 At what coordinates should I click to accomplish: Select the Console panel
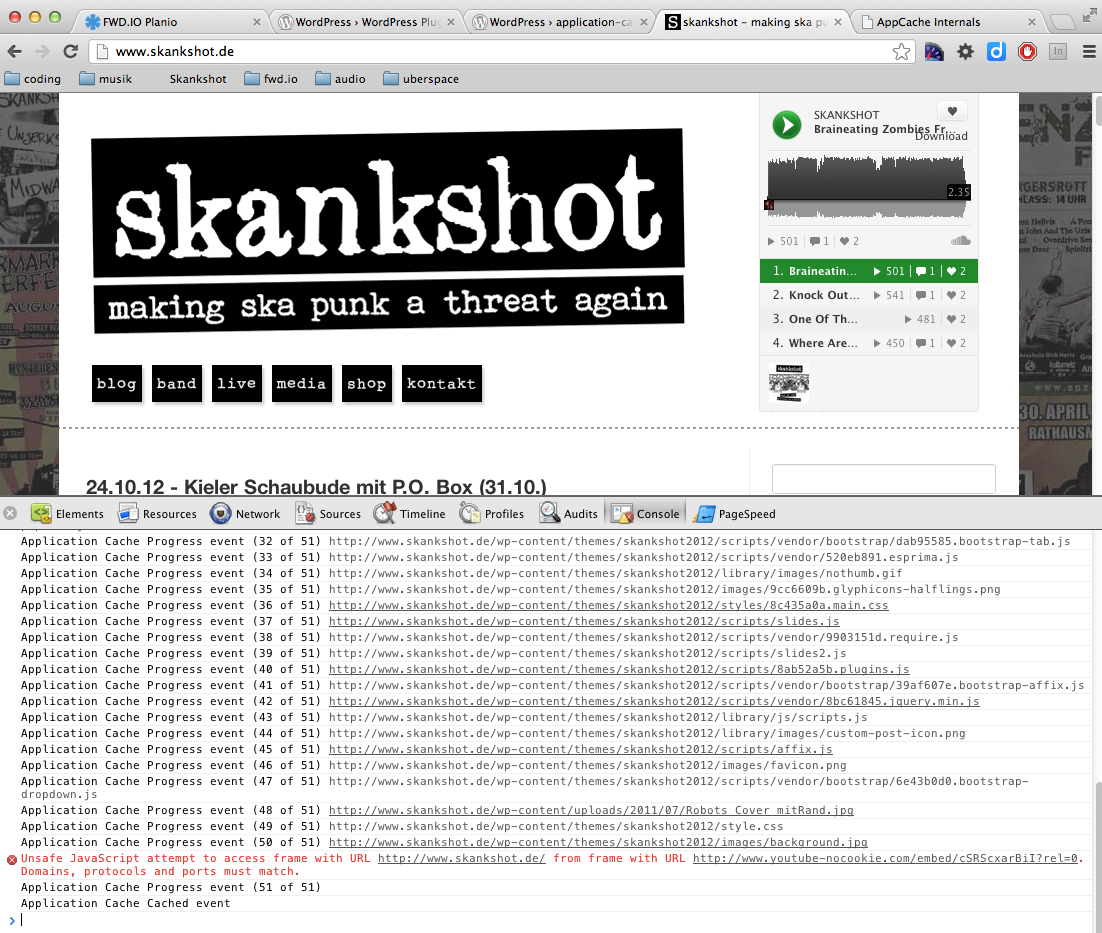[x=646, y=514]
